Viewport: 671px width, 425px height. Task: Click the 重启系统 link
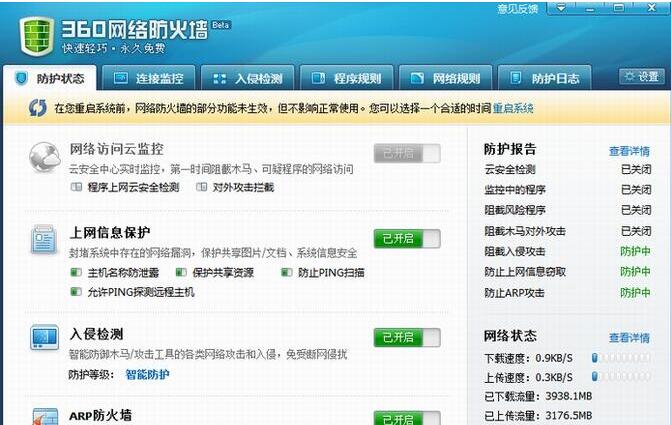[513, 108]
